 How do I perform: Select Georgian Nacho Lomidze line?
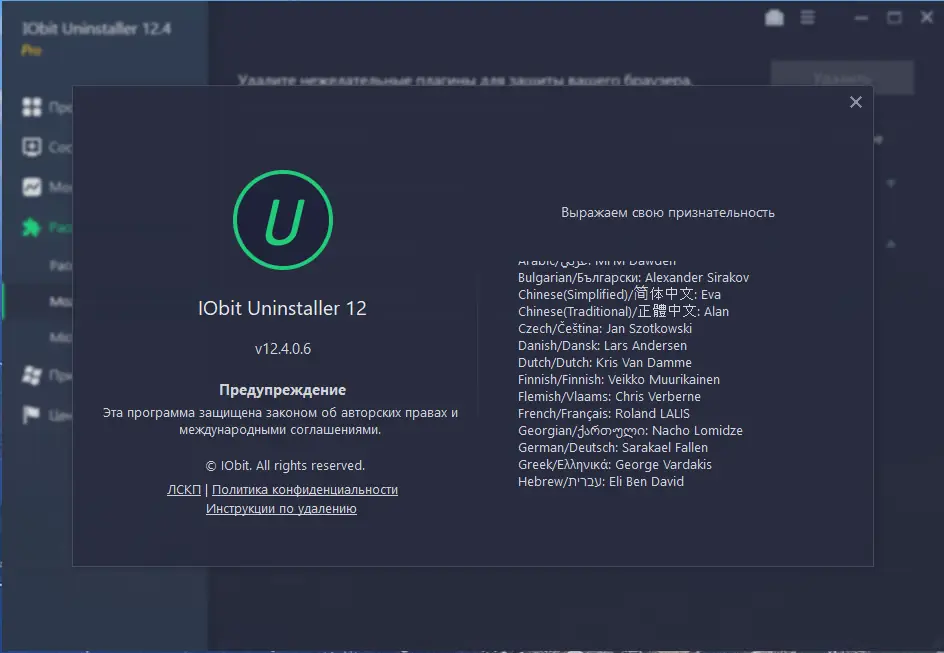click(630, 431)
